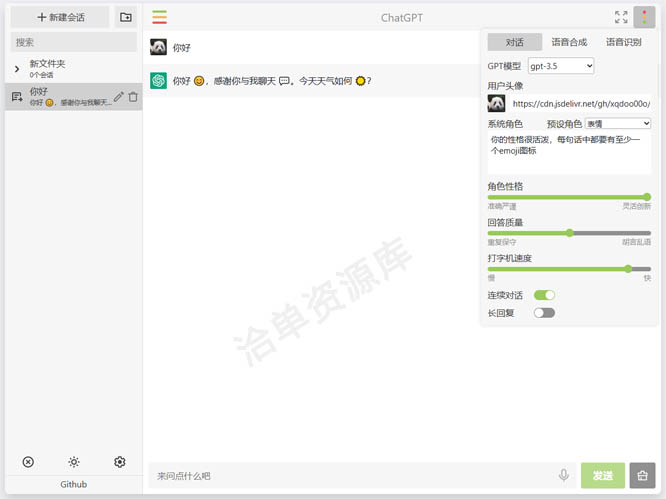Viewport: 666px width, 499px height.
Task: Click the conversation list icon beside 你好
Action: pyautogui.click(x=17, y=97)
